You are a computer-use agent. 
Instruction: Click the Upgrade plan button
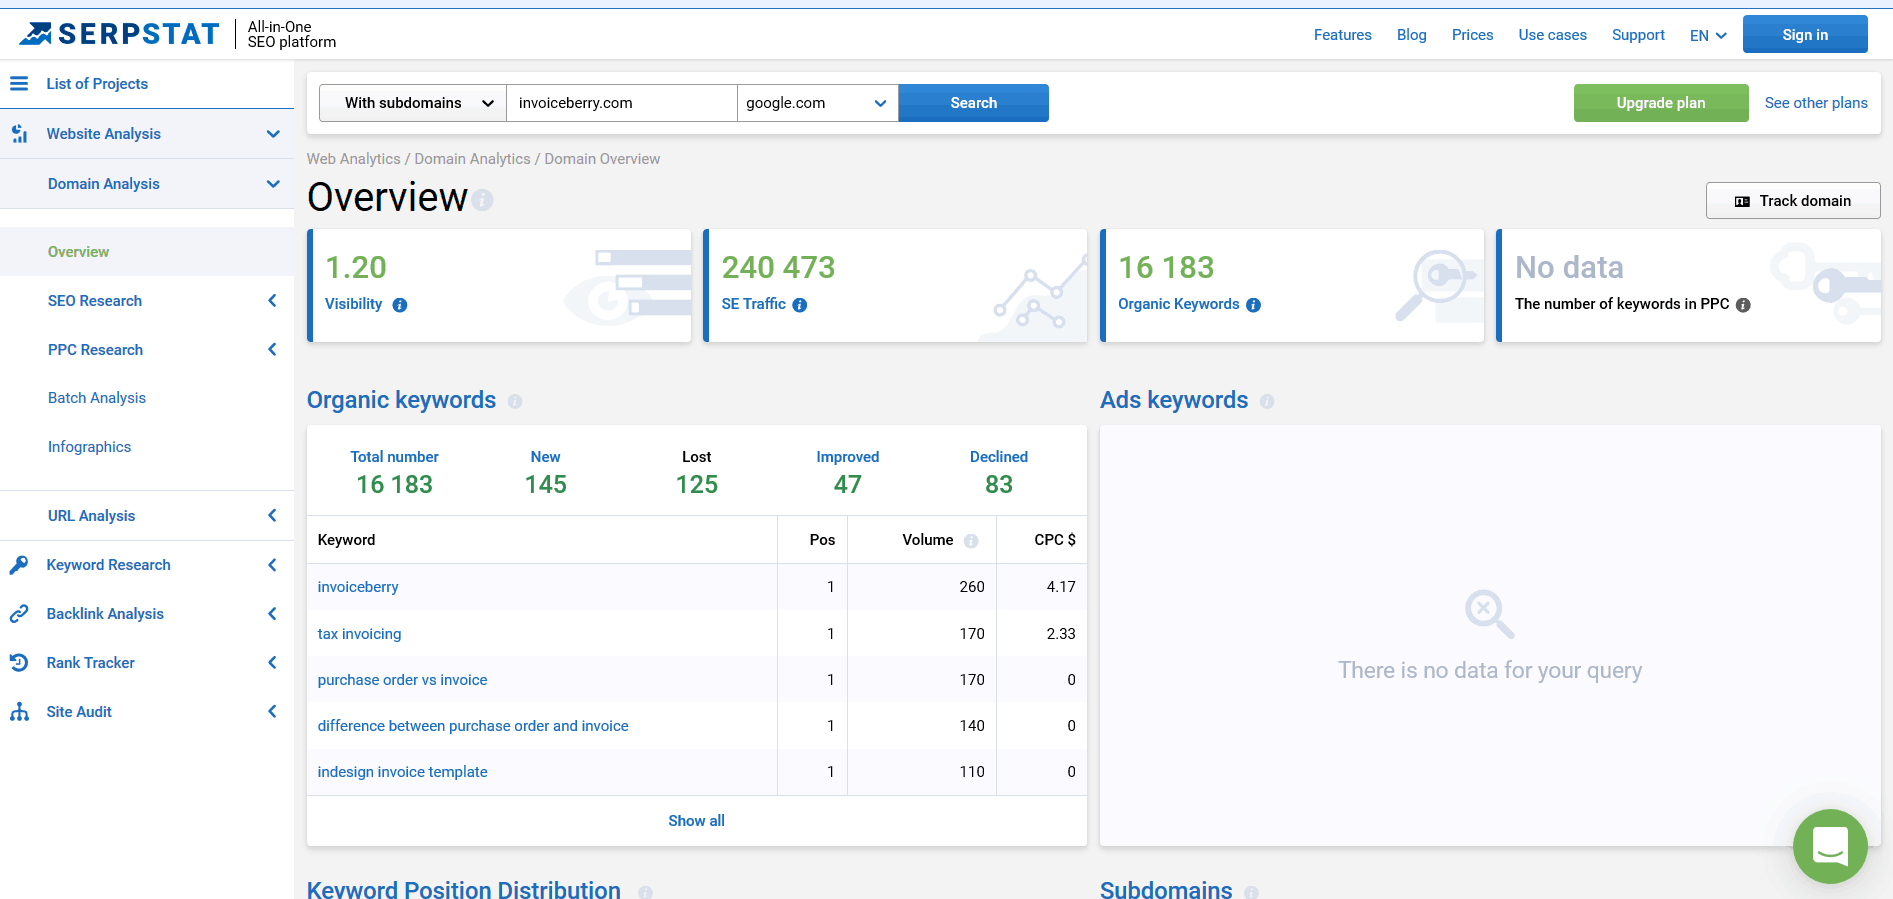click(1661, 103)
